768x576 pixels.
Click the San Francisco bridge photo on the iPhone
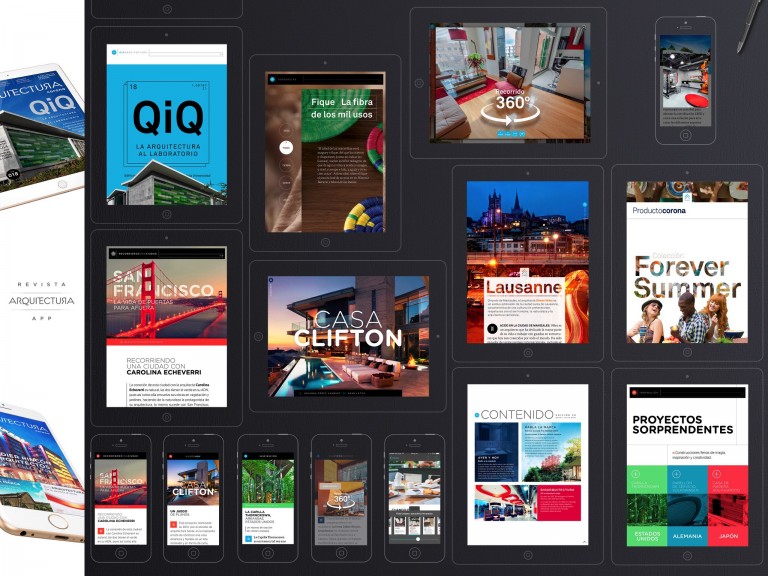120,483
